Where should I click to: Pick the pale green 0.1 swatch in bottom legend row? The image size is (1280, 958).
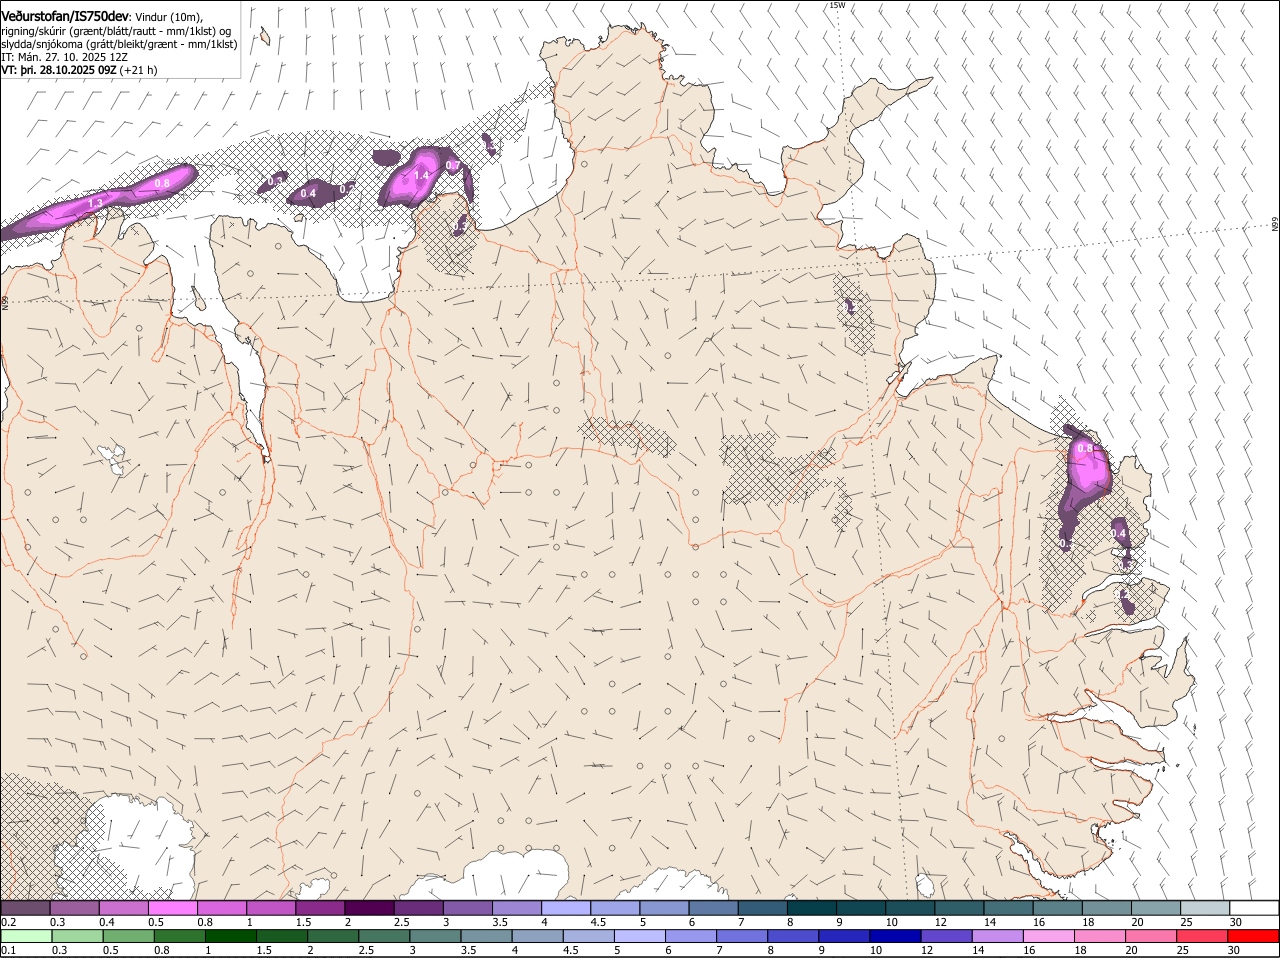[25, 936]
